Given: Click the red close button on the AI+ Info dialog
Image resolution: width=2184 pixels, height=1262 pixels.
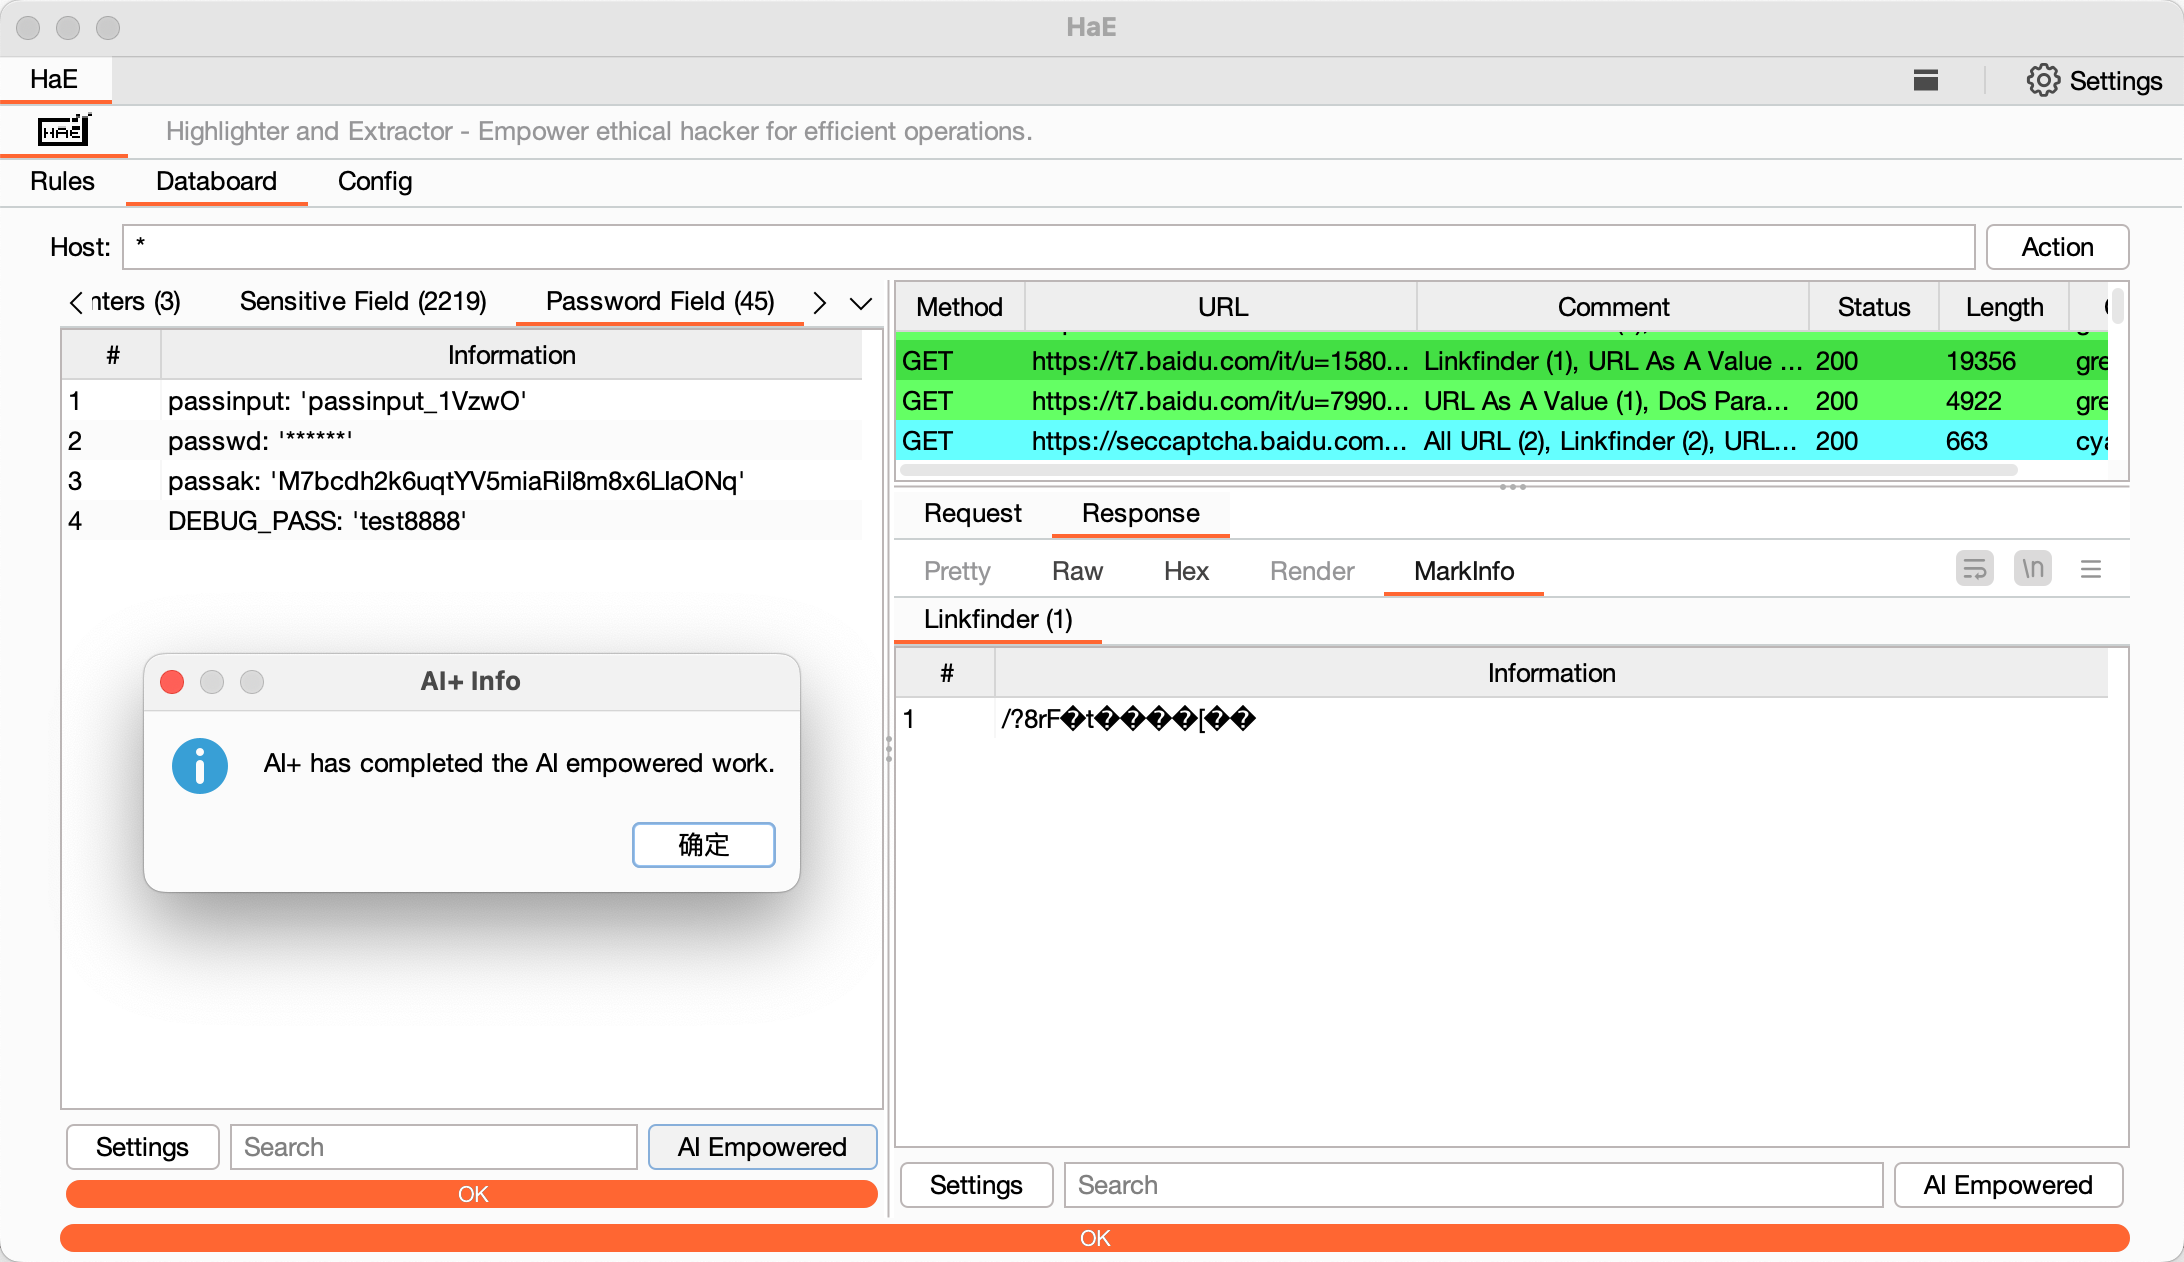Looking at the screenshot, I should click(172, 681).
